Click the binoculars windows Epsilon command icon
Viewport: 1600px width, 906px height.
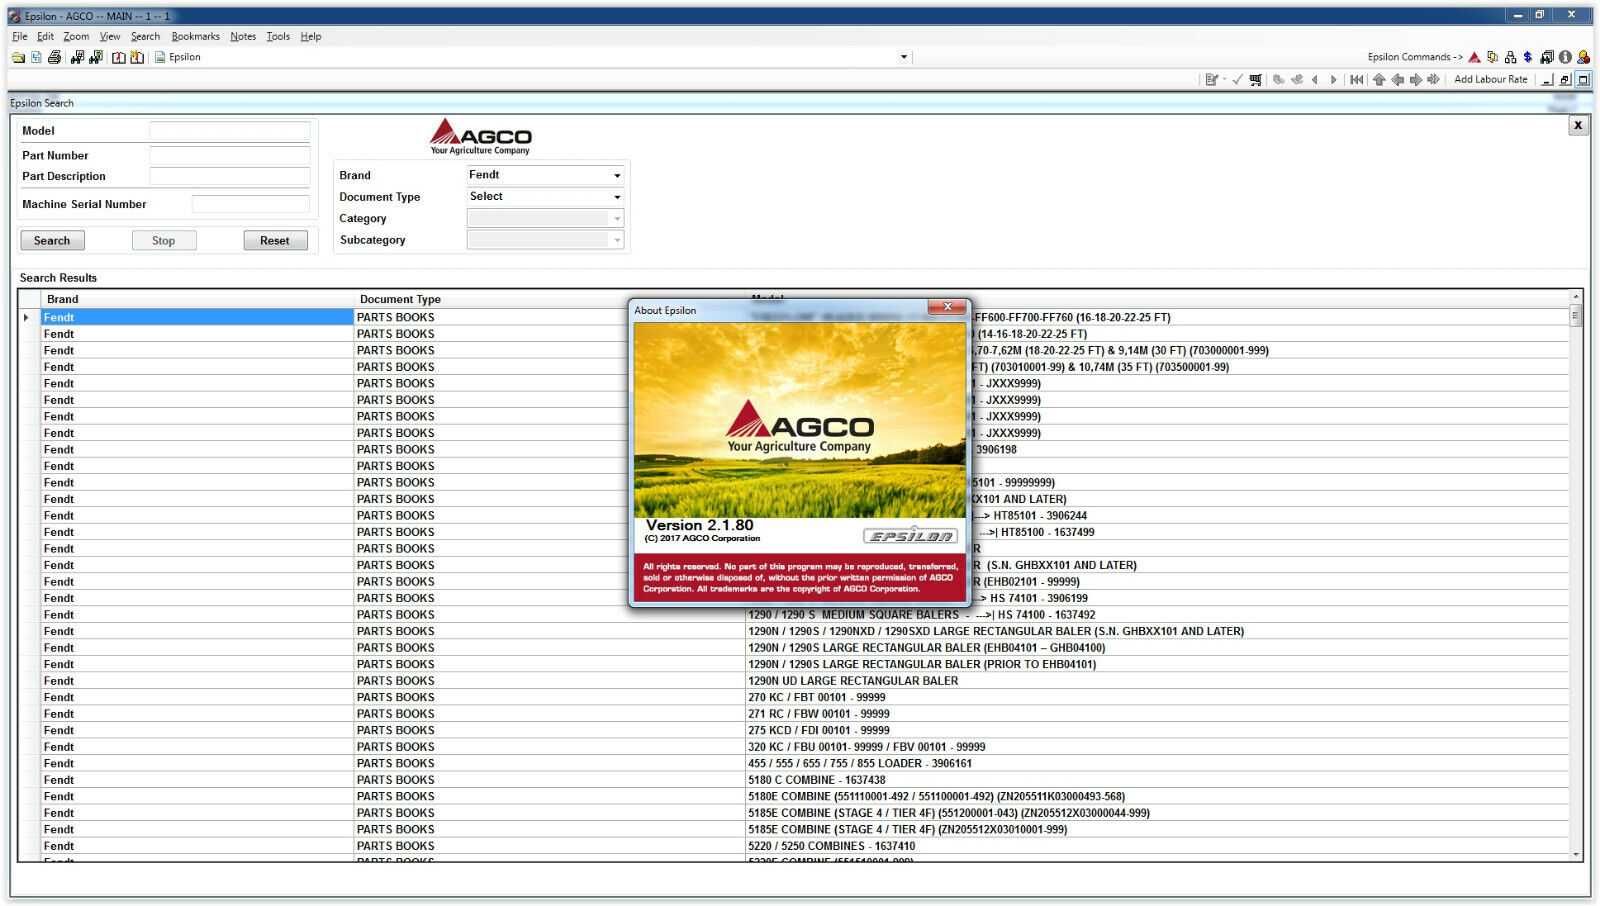(x=1547, y=57)
